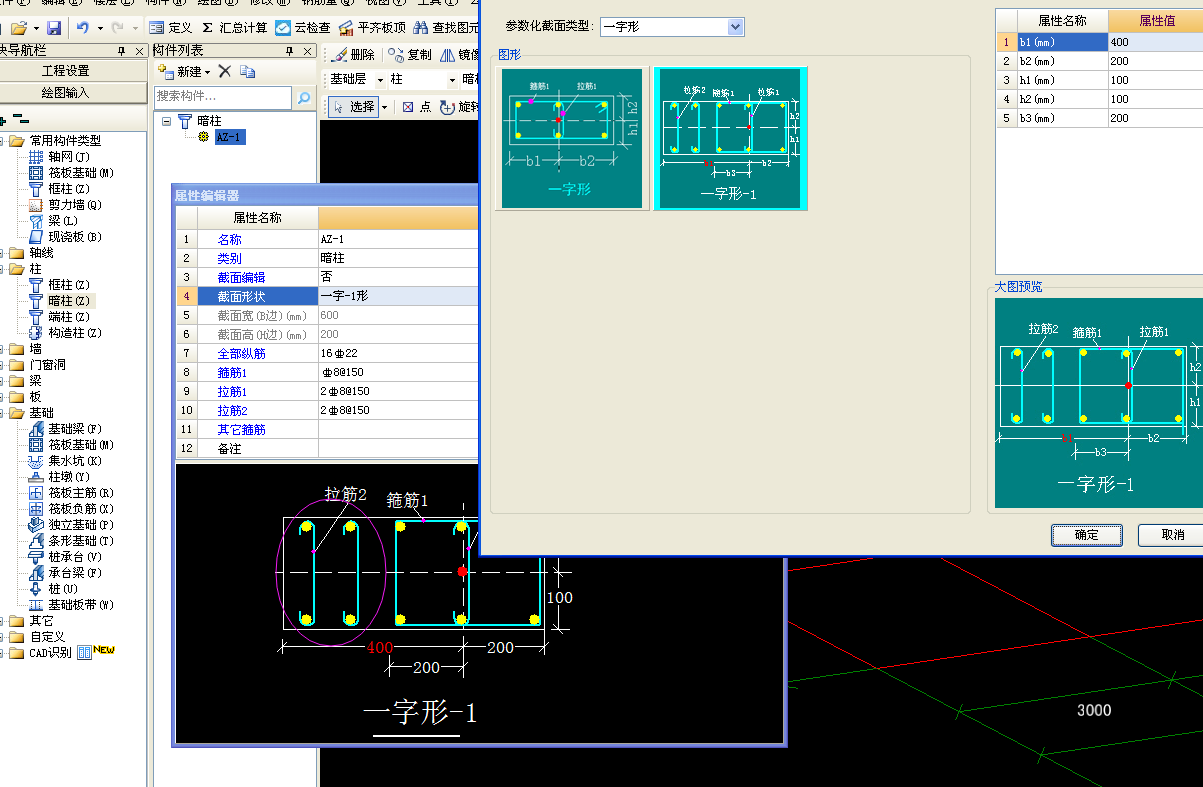Click the copy component icon in 构件列表

point(248,71)
